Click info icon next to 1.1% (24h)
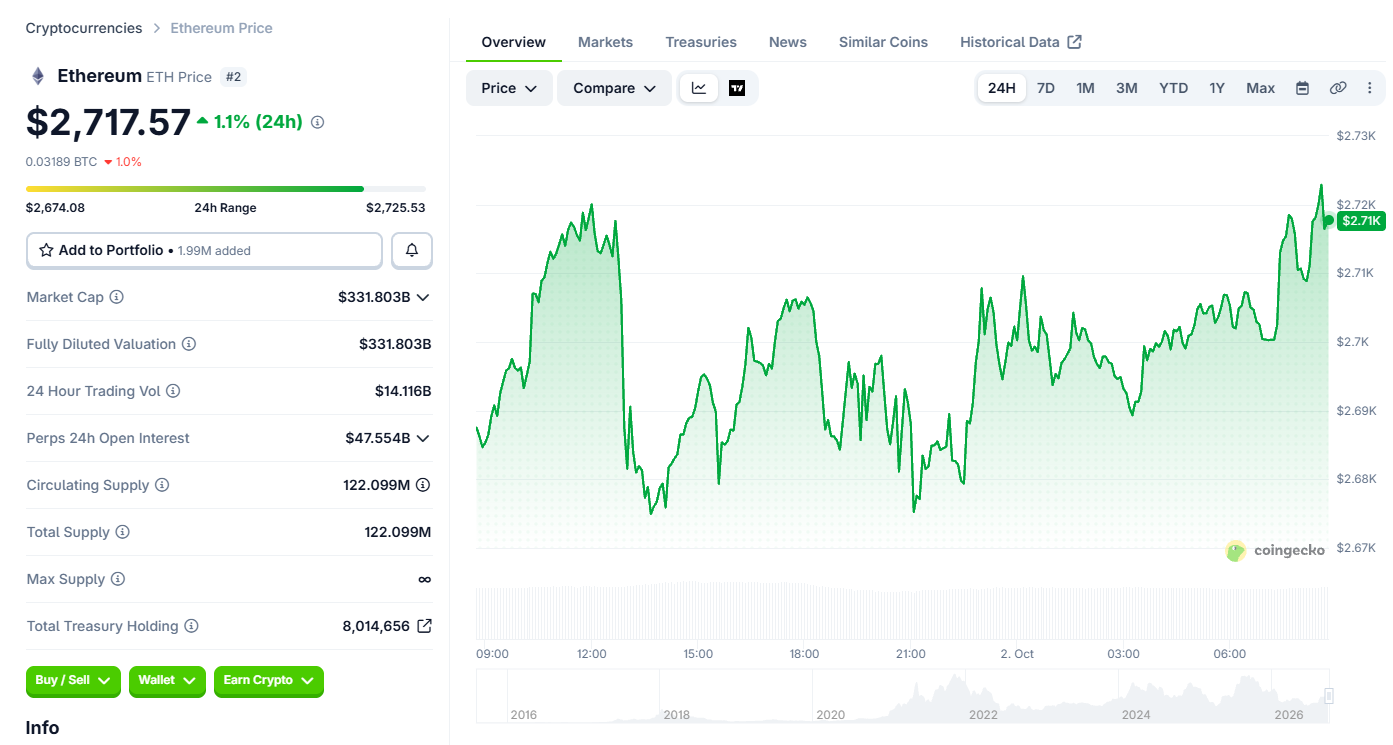This screenshot has height=745, width=1393. (x=317, y=122)
